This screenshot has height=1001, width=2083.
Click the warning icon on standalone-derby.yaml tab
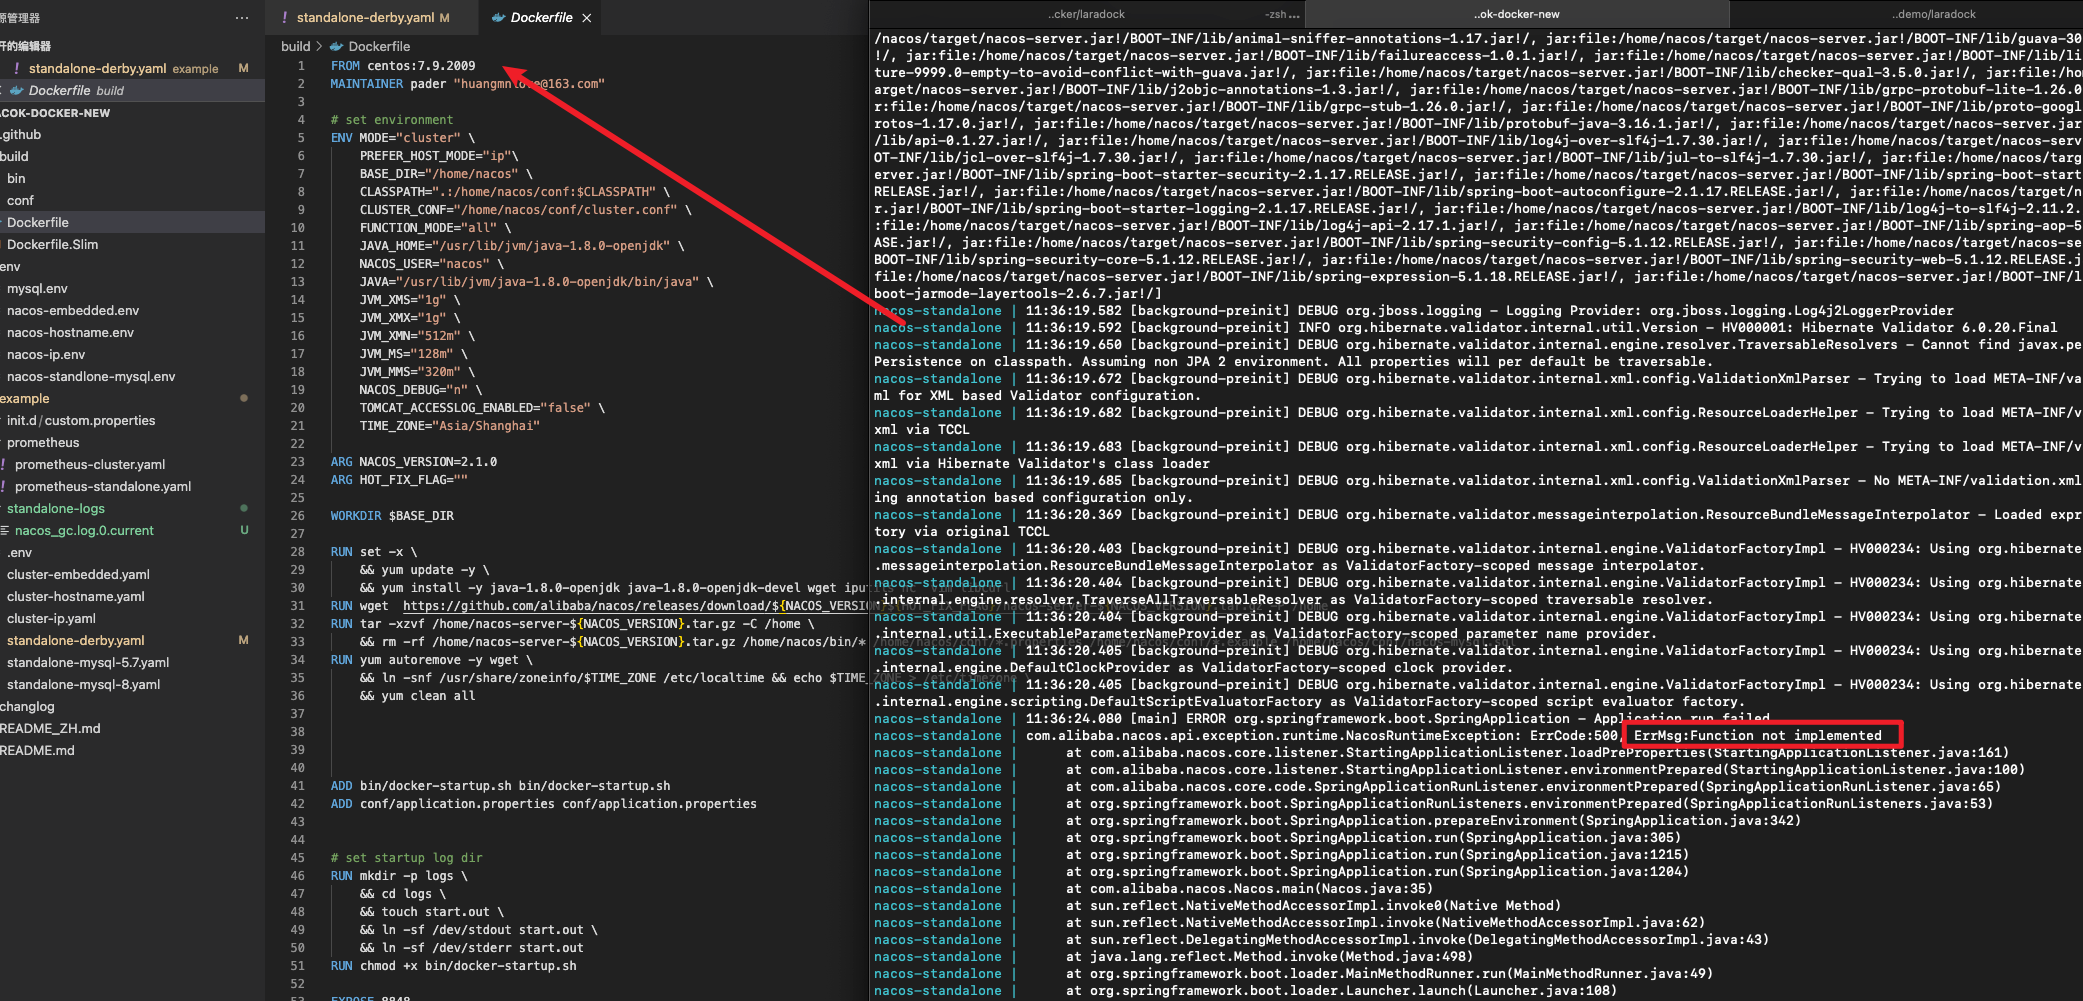283,17
